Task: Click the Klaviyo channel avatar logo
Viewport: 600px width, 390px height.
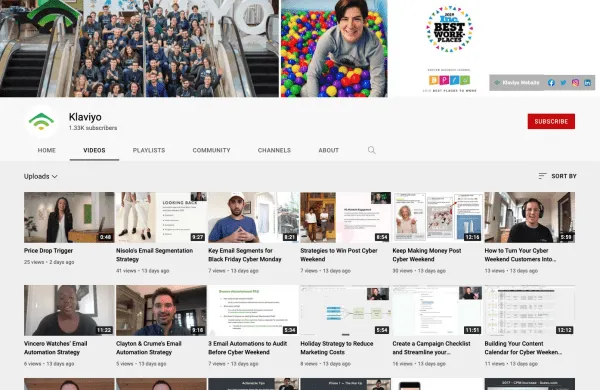Action: [x=42, y=121]
